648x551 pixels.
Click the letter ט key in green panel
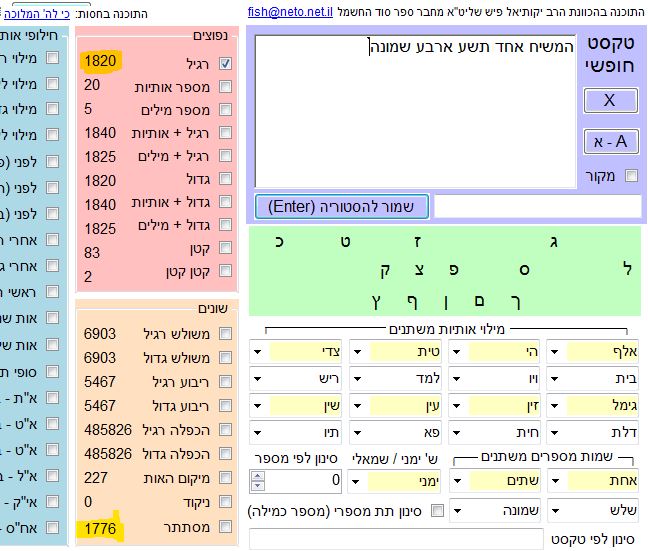[x=345, y=242]
